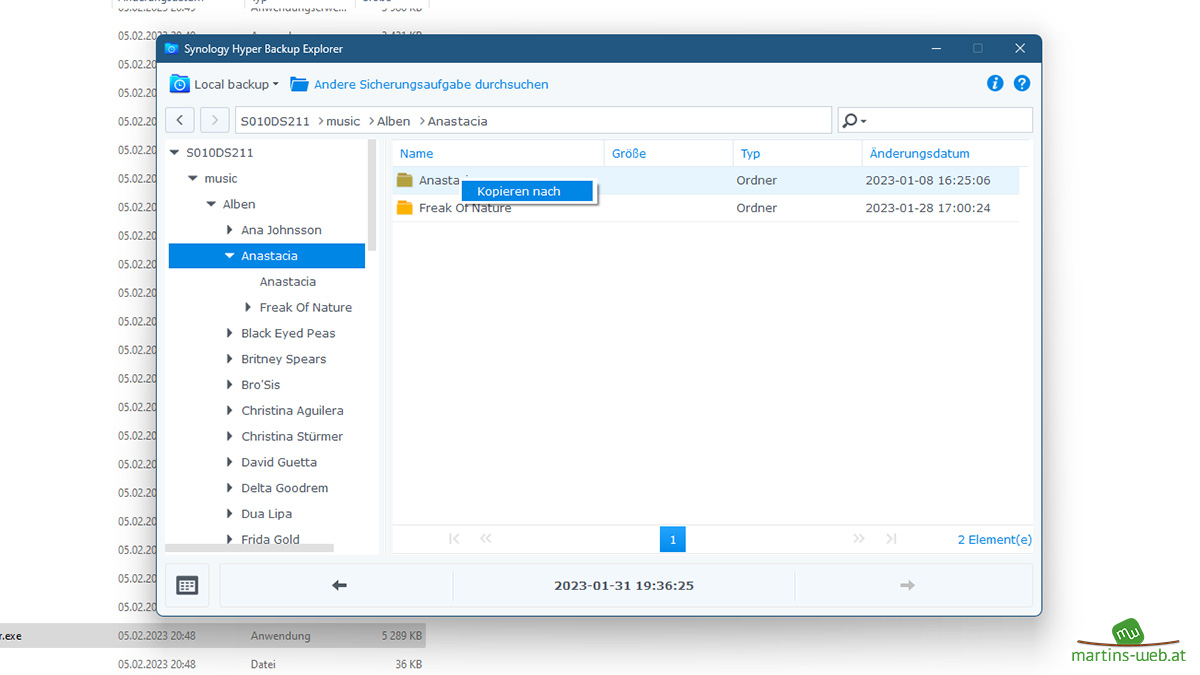Select Anastacia subfolder in tree
This screenshot has height=675, width=1200.
tap(288, 282)
